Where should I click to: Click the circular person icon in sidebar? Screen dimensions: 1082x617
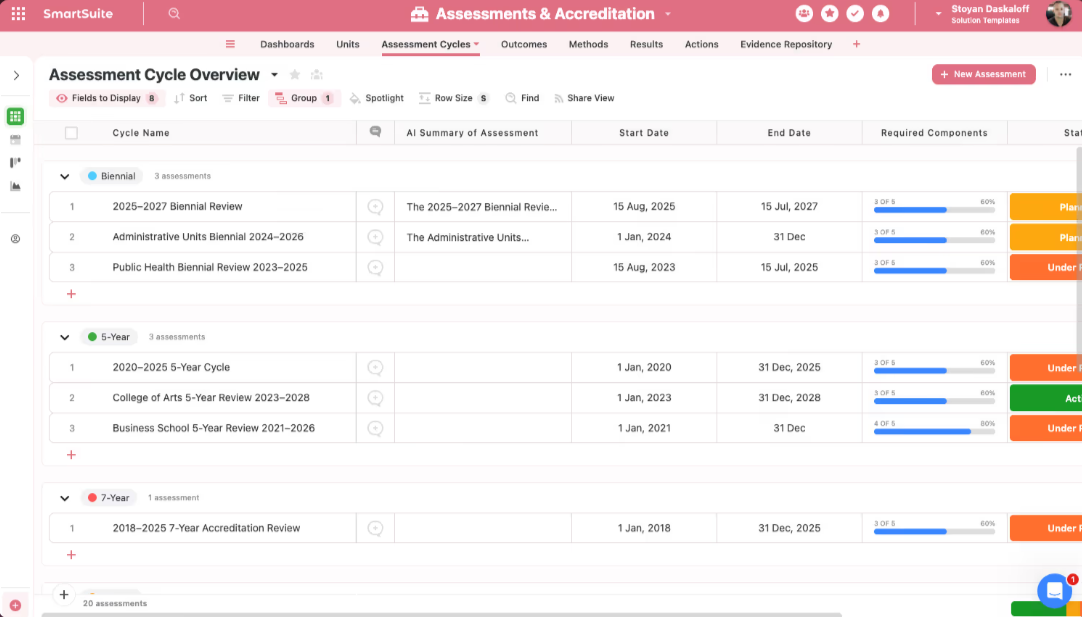pos(15,239)
